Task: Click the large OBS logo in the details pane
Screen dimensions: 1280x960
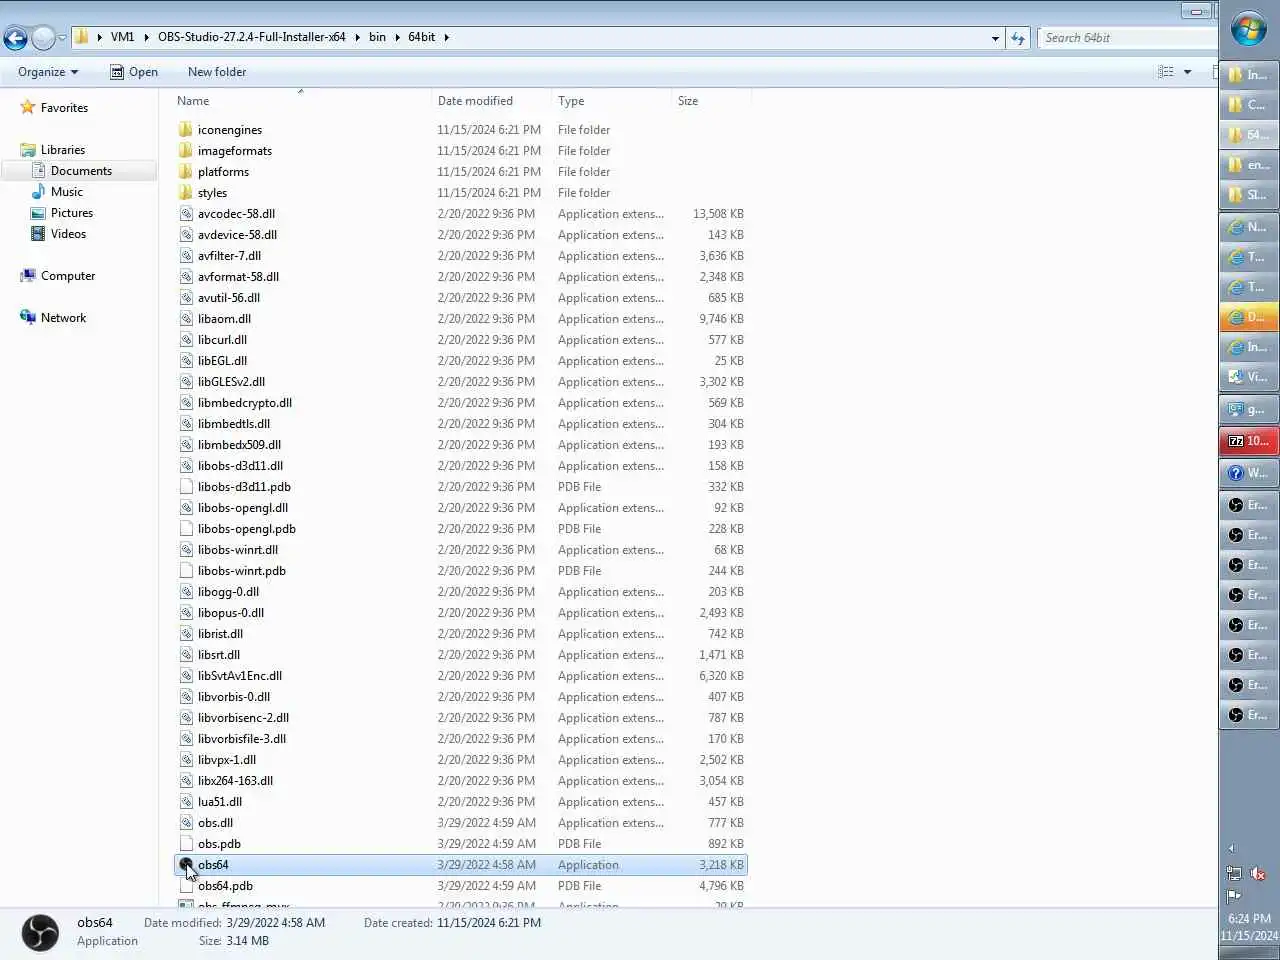Action: click(40, 933)
